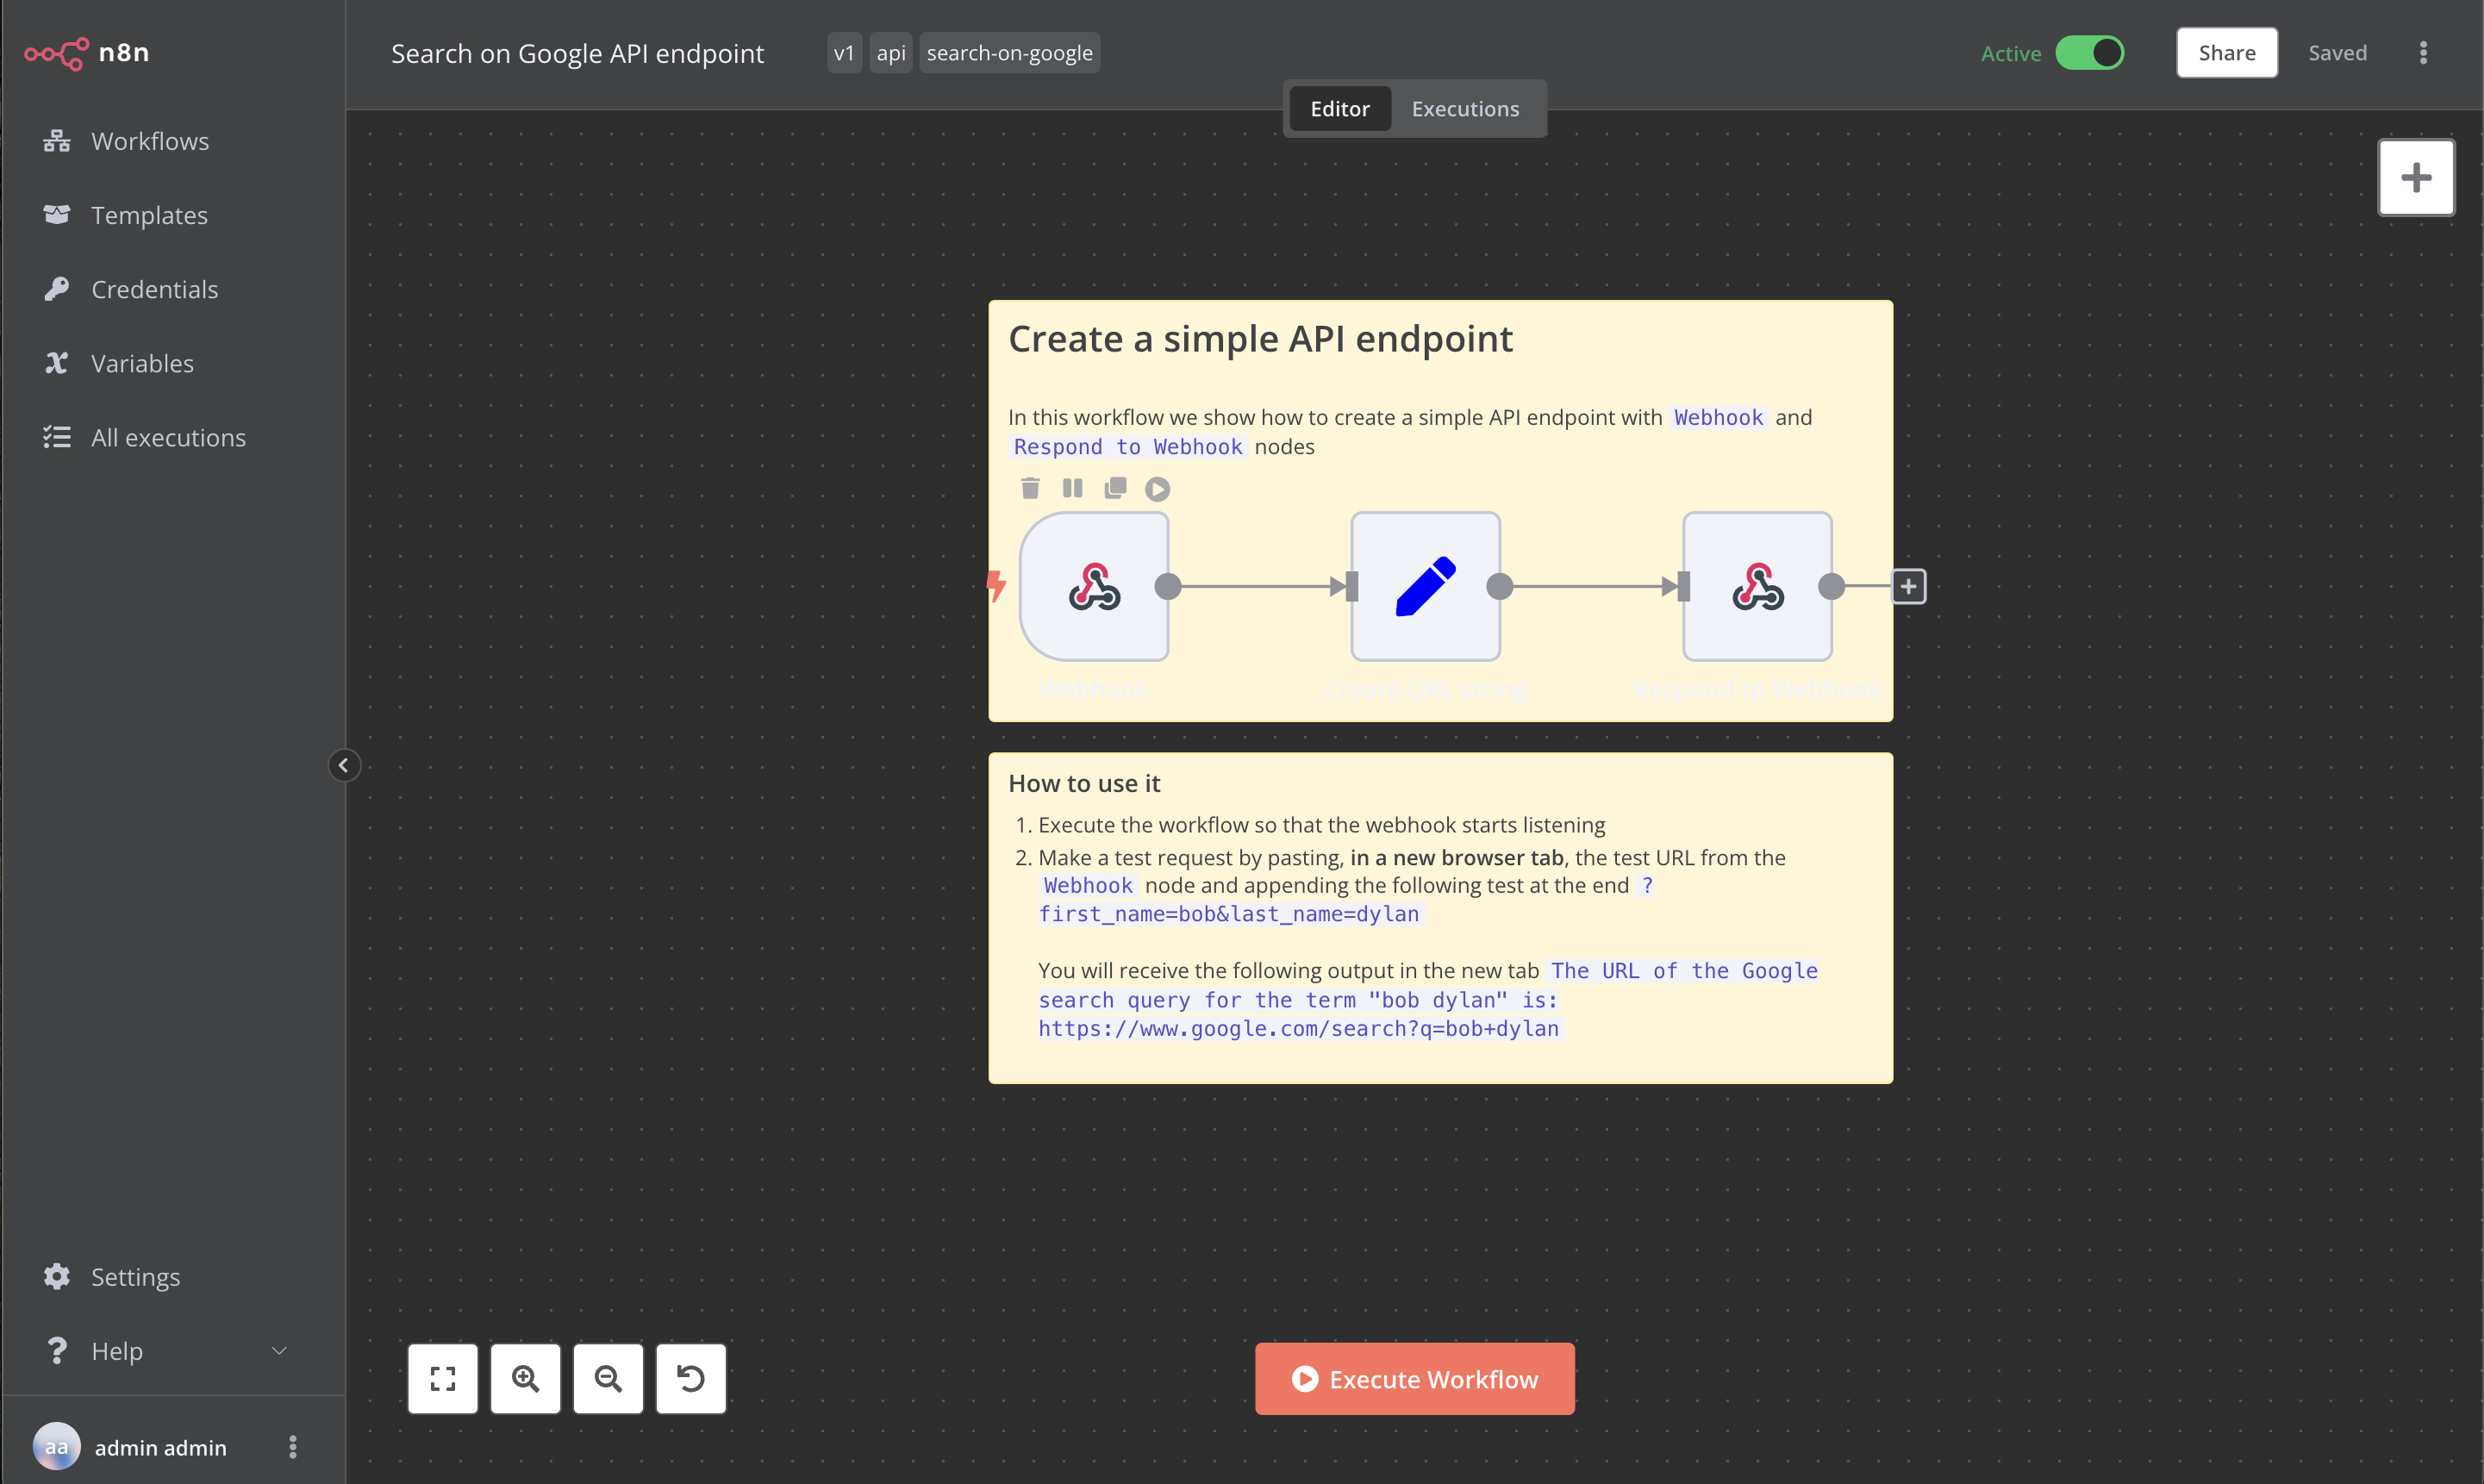
Task: Click the Saved status button
Action: click(2337, 53)
